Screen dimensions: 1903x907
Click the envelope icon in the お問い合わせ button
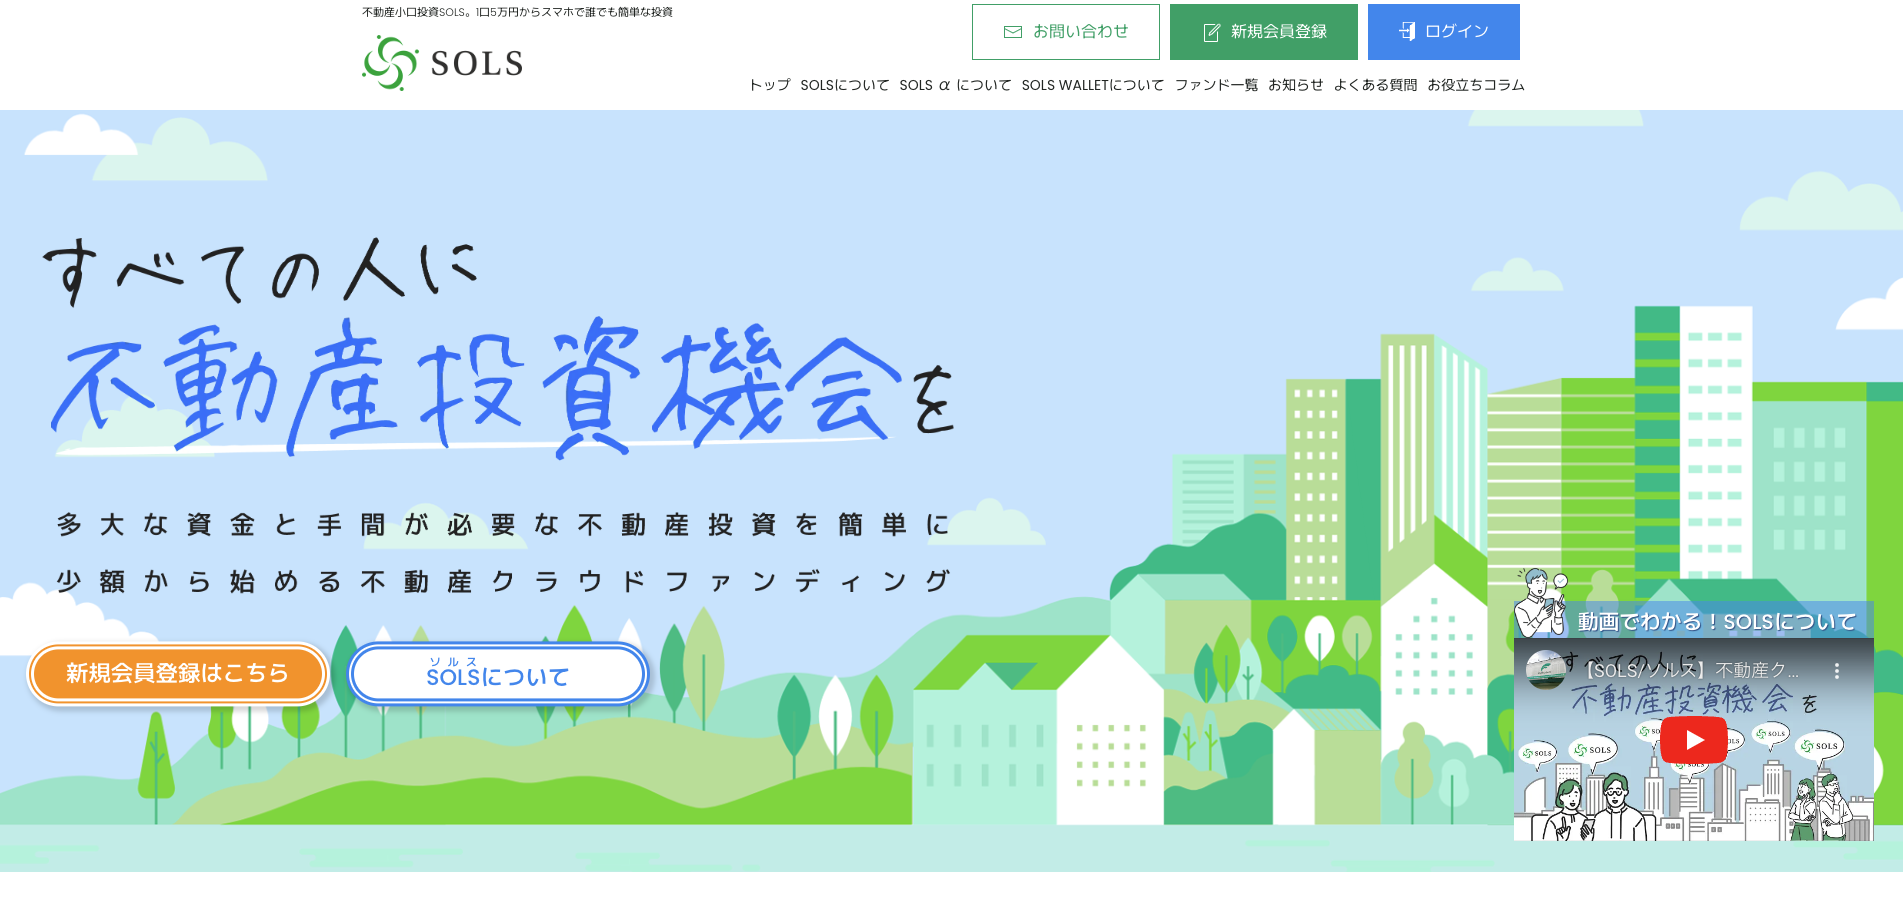[1013, 32]
